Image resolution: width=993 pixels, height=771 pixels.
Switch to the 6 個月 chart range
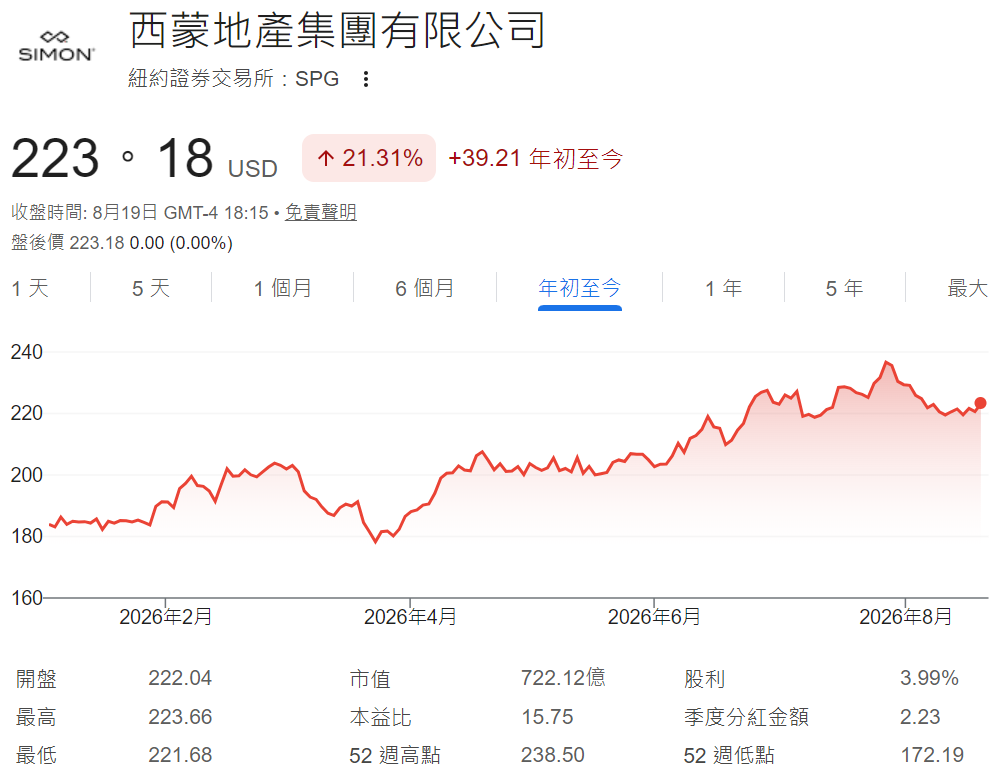[x=424, y=288]
